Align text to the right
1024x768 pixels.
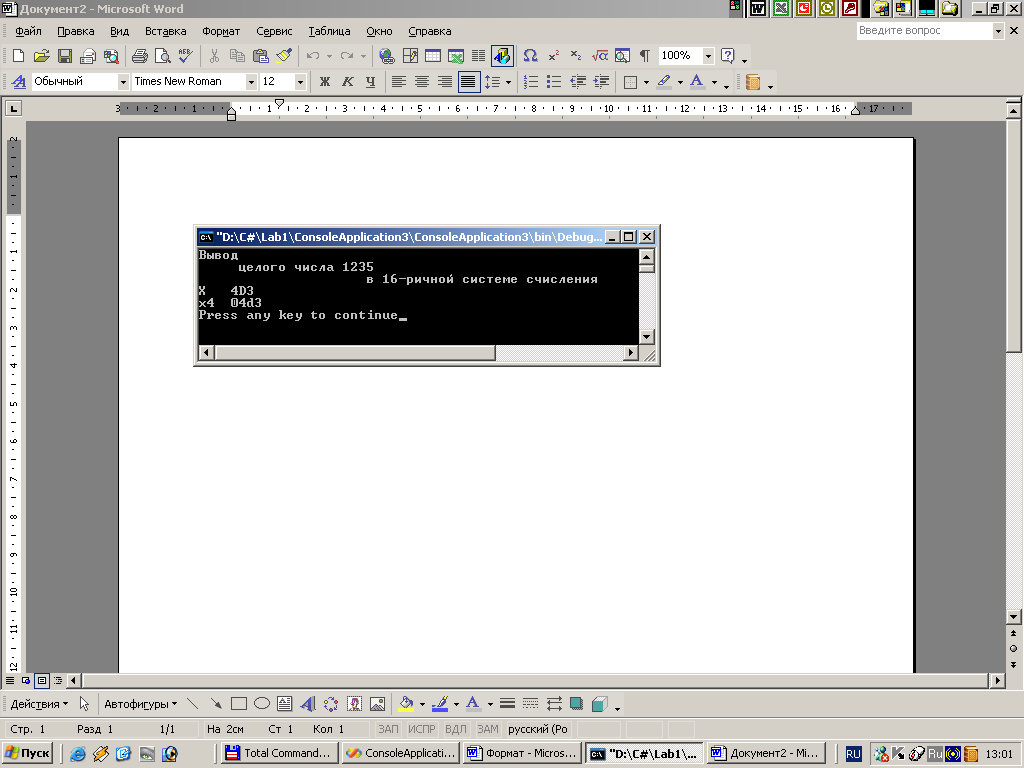tap(445, 82)
